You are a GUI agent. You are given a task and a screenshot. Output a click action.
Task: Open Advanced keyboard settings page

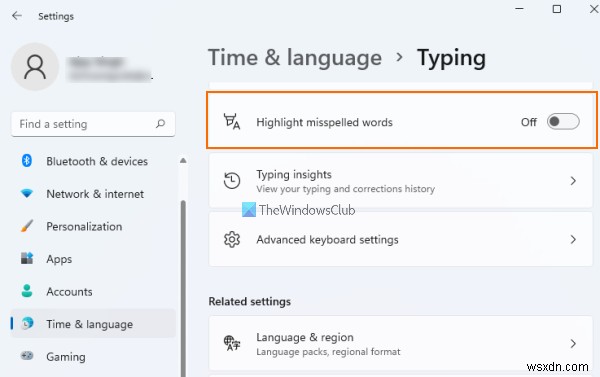[400, 240]
